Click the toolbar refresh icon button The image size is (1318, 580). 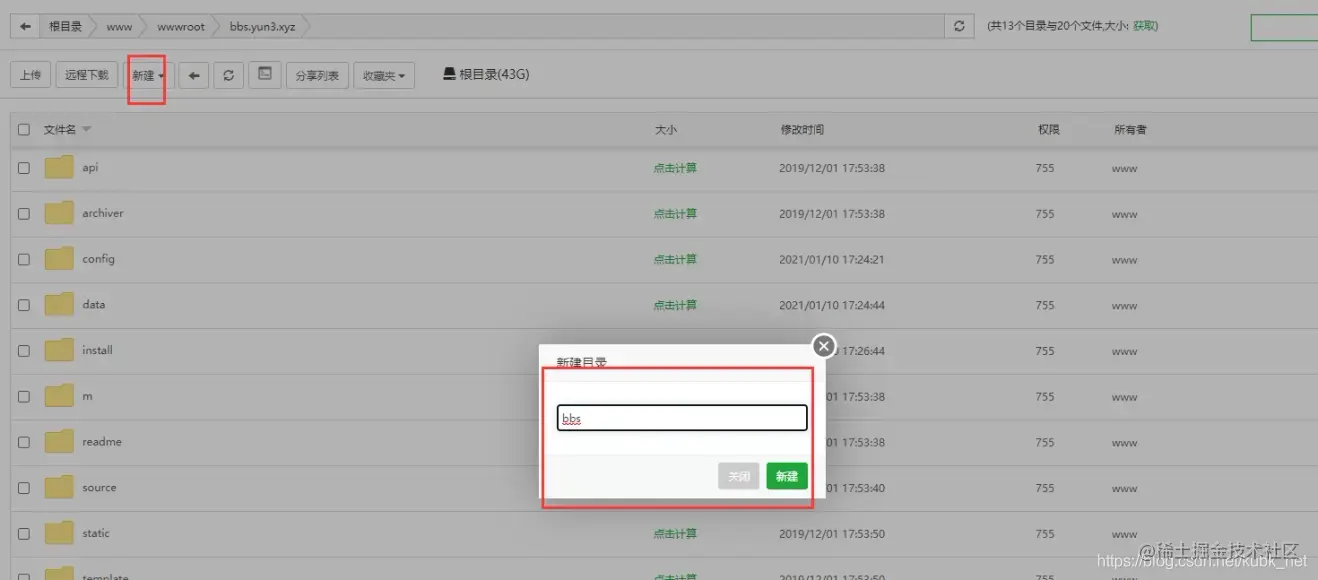(229, 75)
